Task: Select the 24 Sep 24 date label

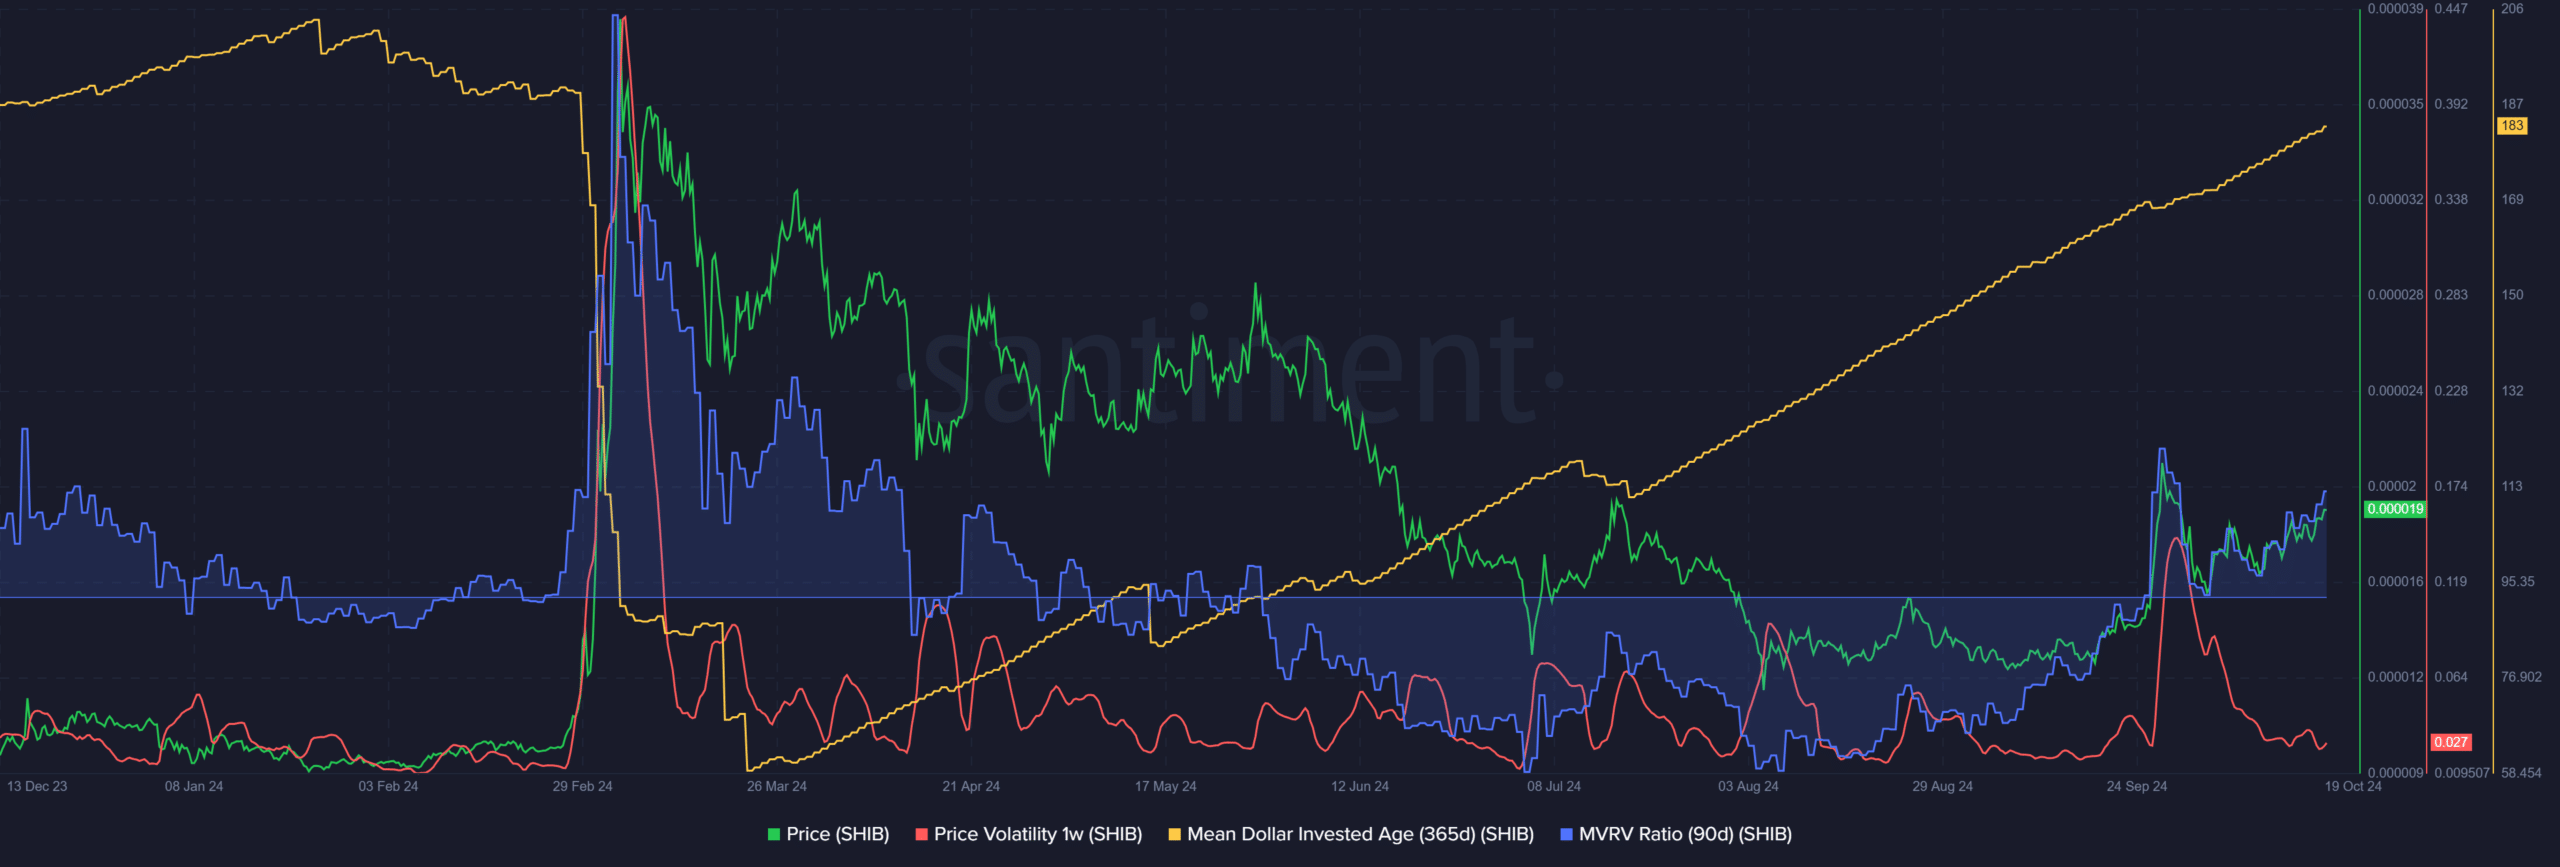Action: tap(2136, 786)
